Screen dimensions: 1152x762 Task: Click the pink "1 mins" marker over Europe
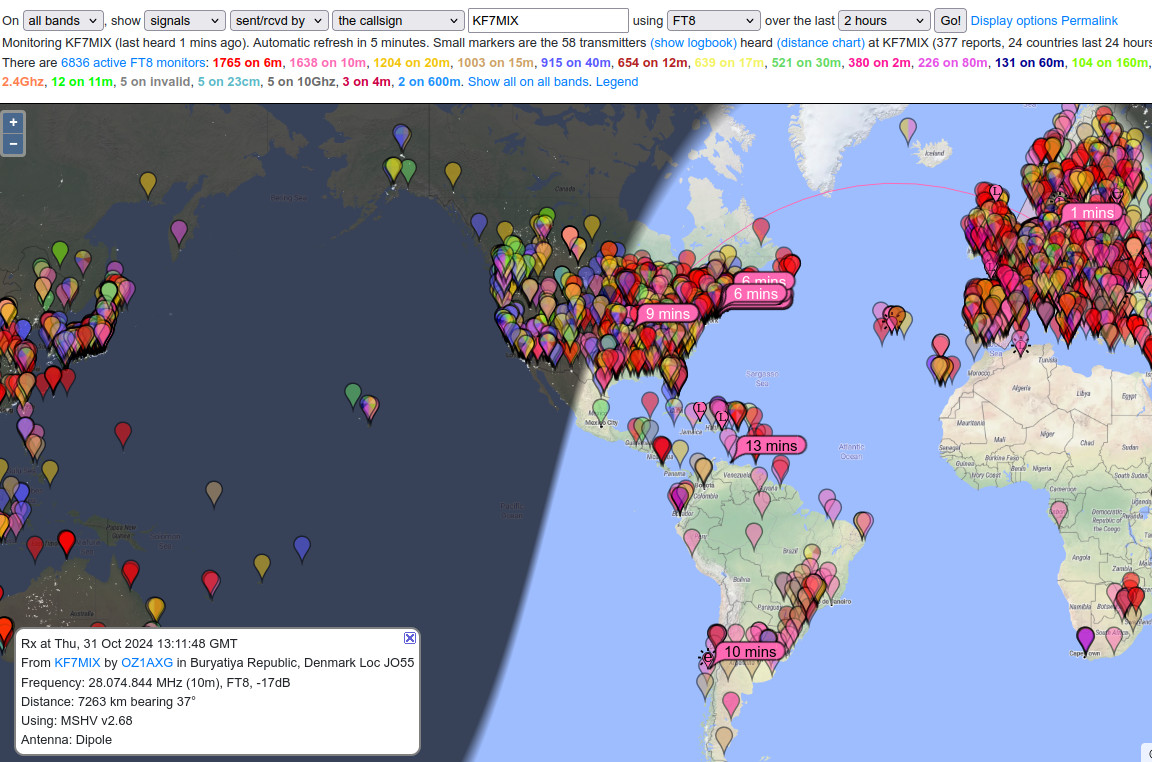pyautogui.click(x=1092, y=213)
